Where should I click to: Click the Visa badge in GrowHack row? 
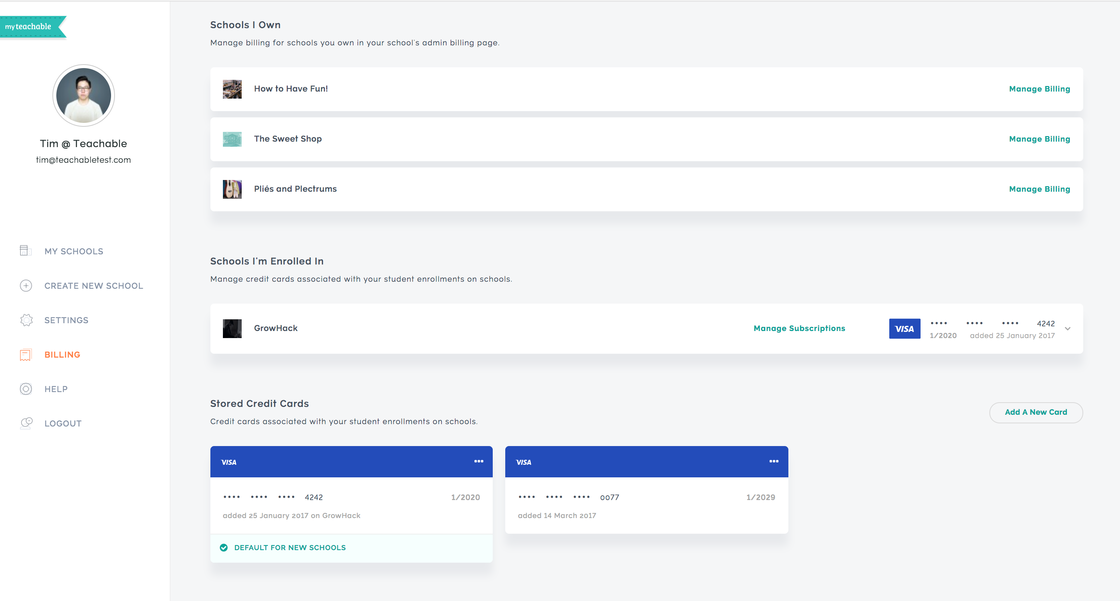click(904, 328)
